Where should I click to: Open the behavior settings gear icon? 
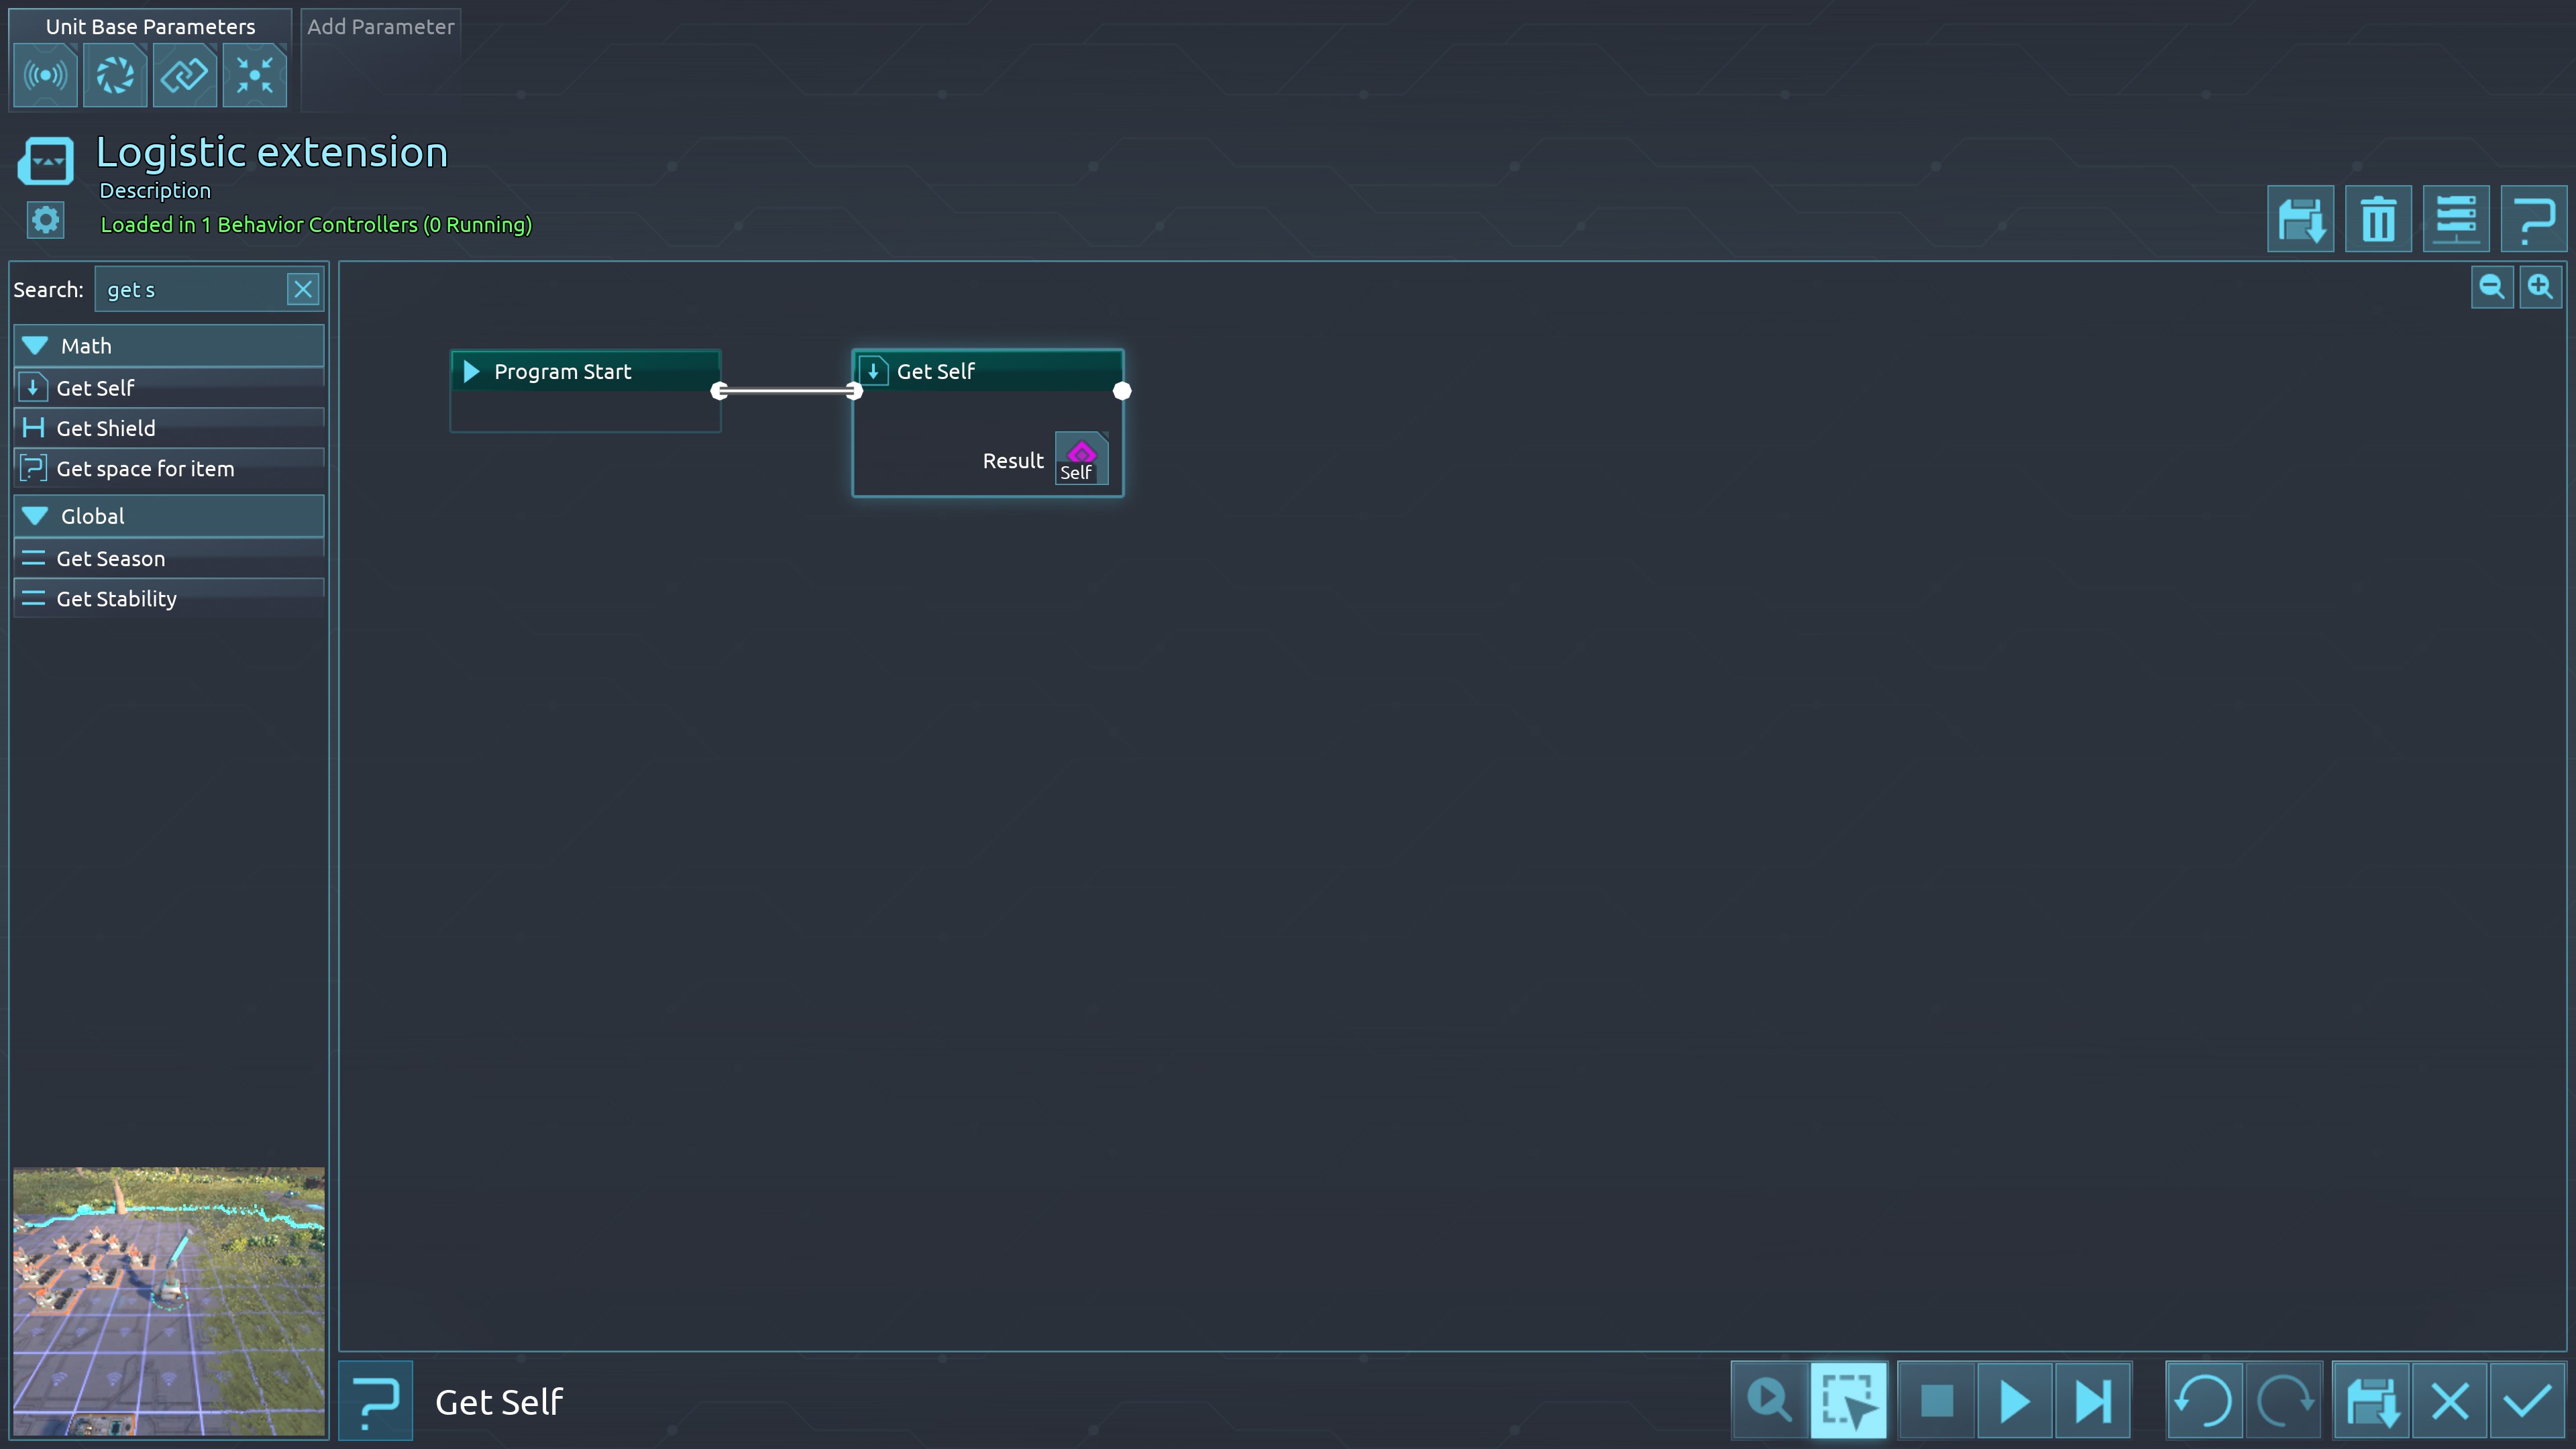[45, 220]
